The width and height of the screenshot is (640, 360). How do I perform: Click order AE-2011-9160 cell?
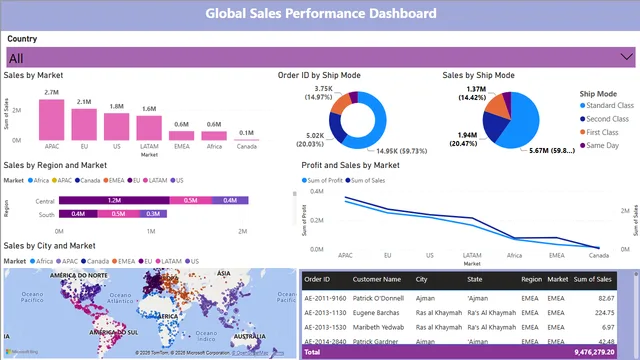[325, 298]
